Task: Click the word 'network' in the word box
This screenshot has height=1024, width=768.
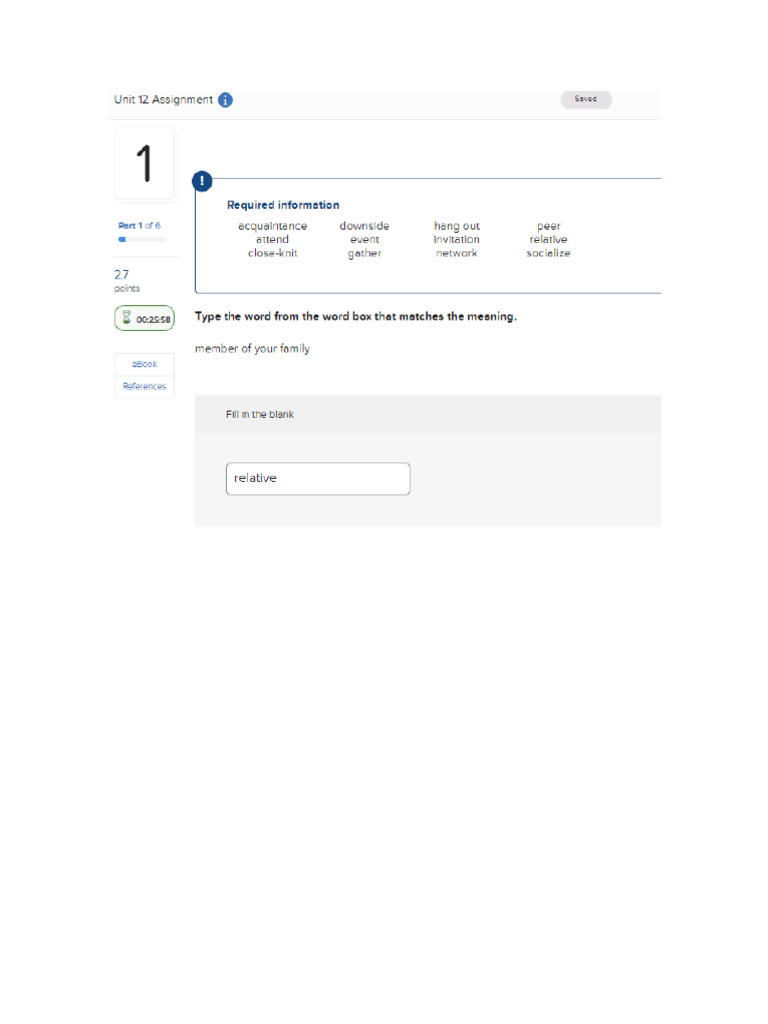Action: pos(456,253)
